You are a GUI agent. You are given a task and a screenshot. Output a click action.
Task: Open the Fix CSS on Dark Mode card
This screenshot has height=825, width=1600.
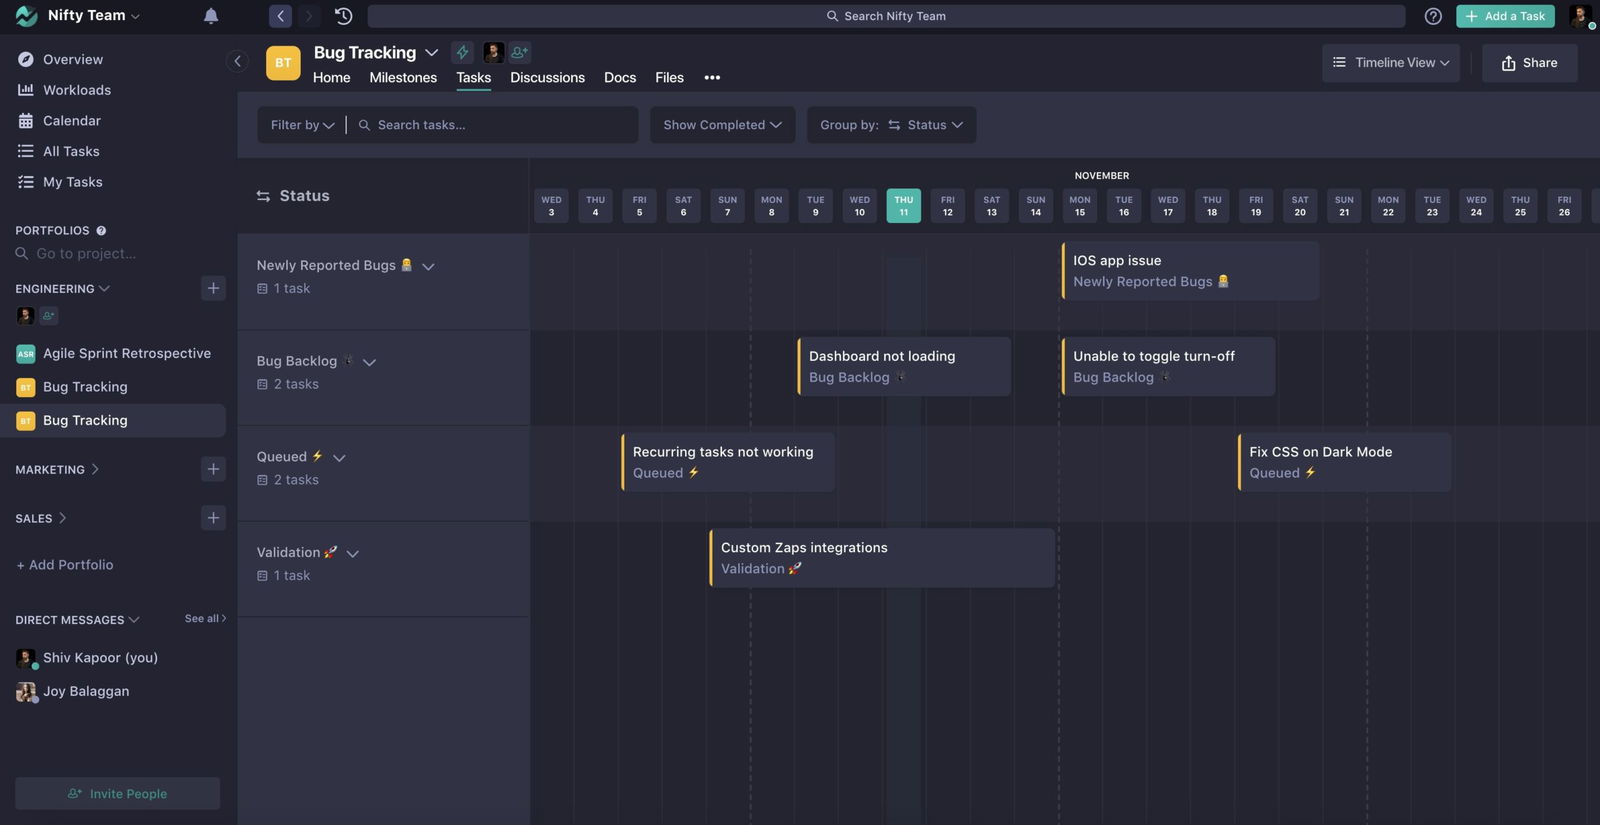(x=1344, y=462)
